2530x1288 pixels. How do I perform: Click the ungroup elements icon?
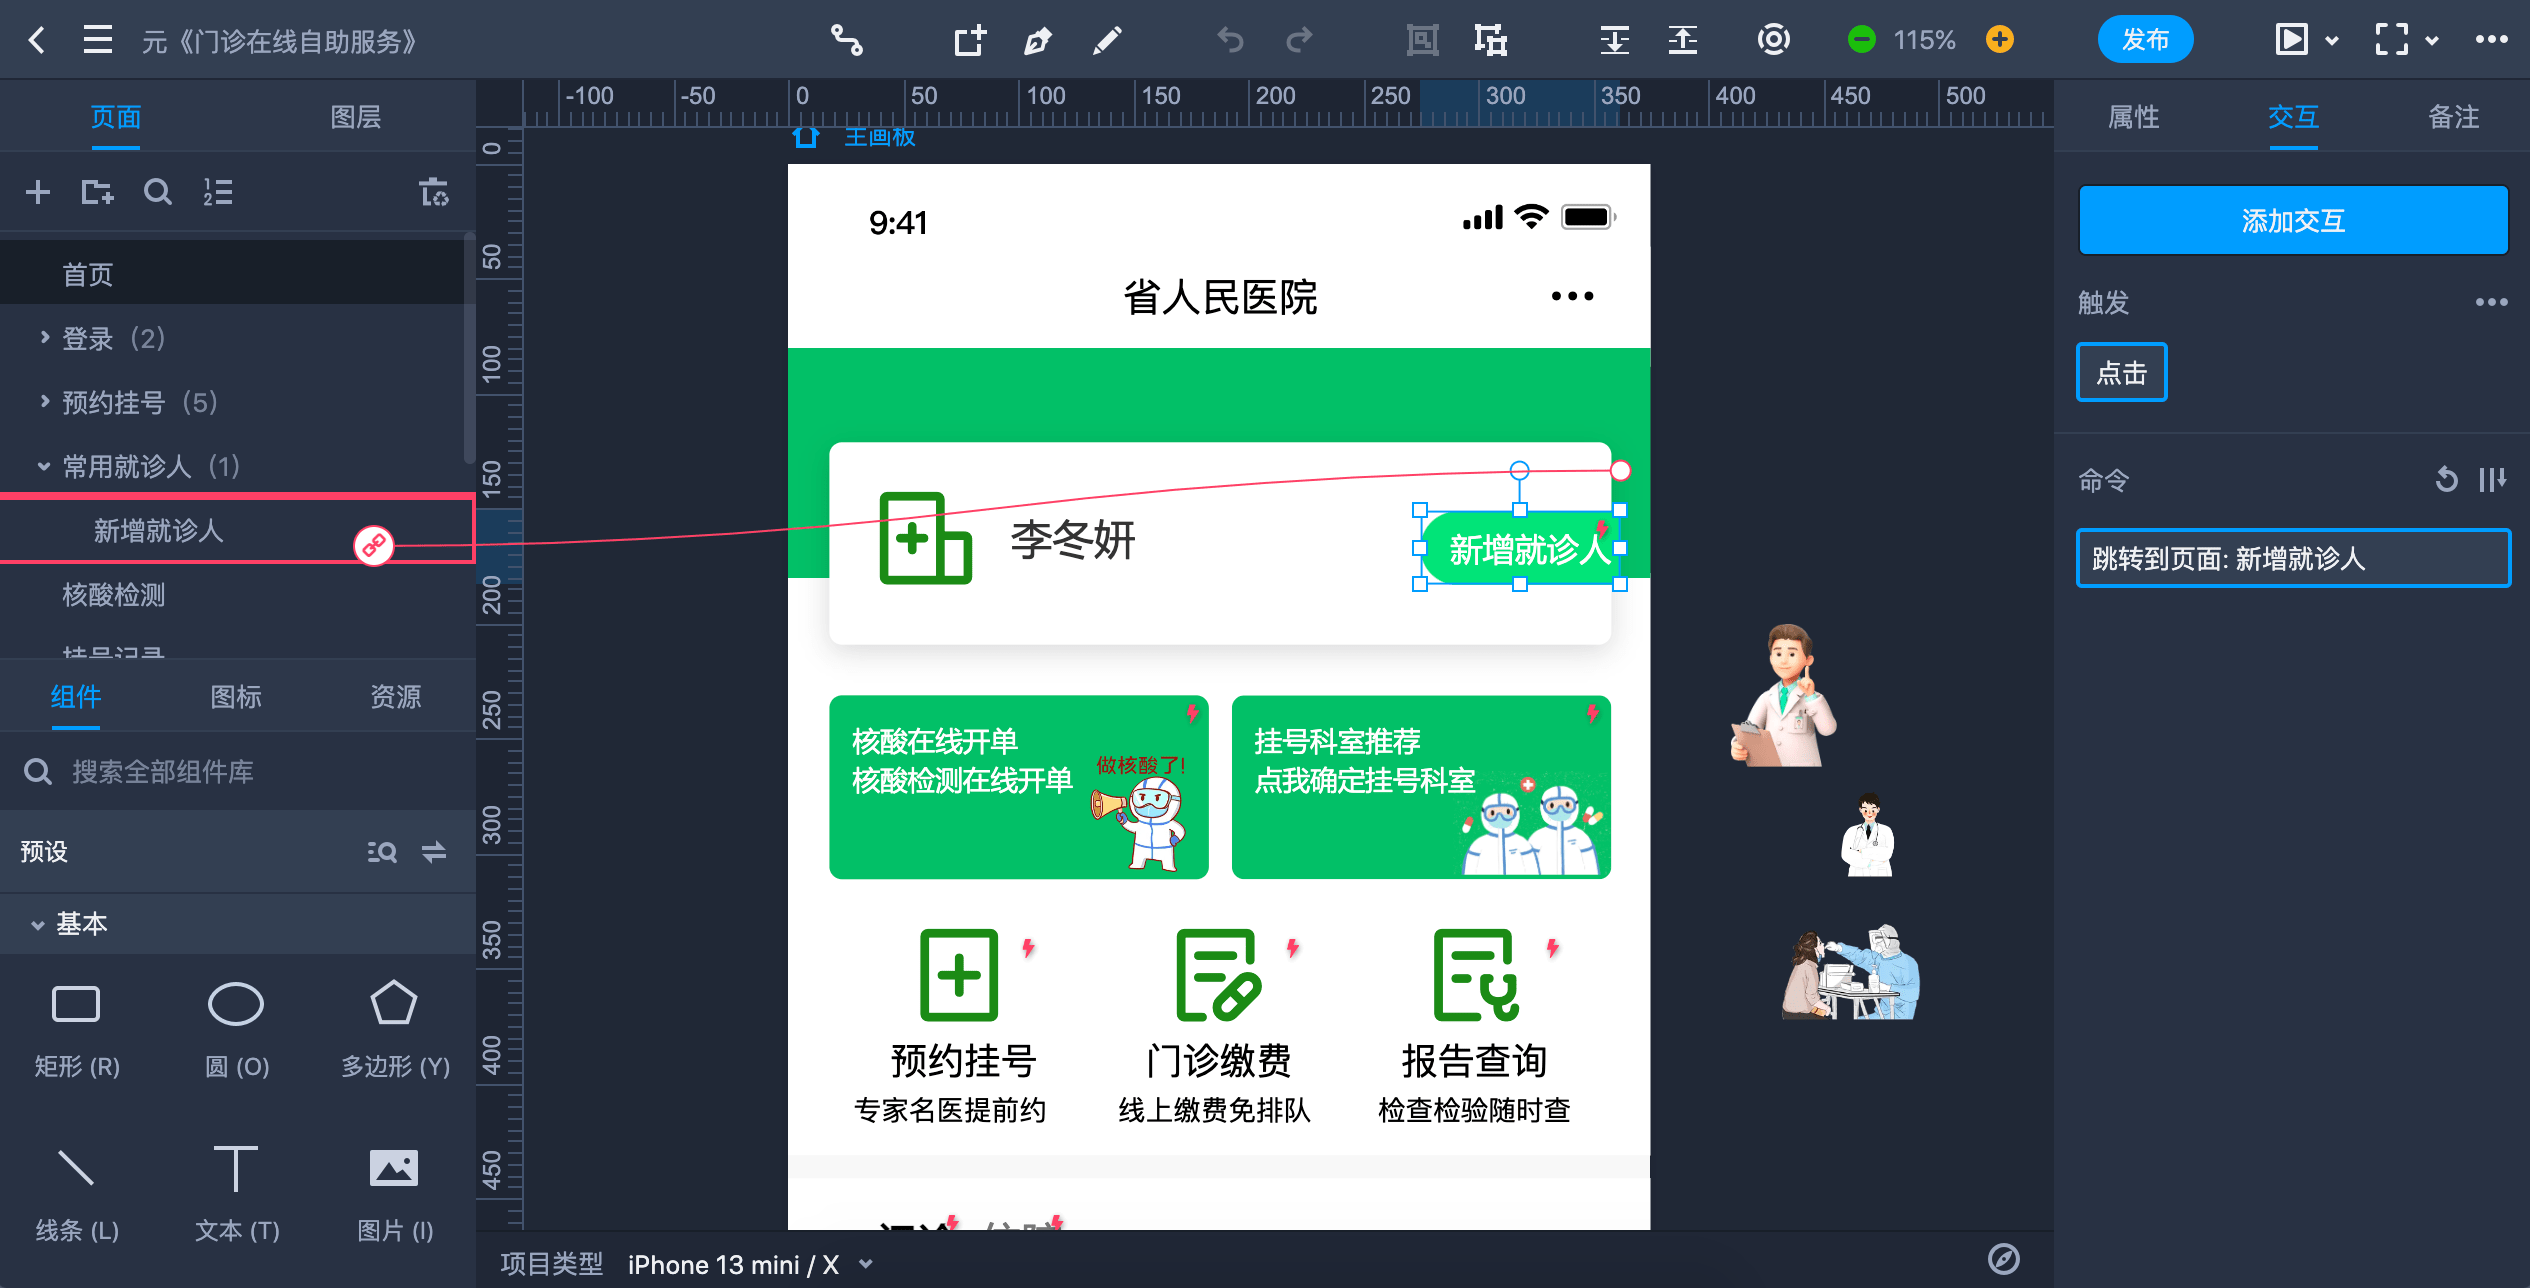(x=1491, y=40)
